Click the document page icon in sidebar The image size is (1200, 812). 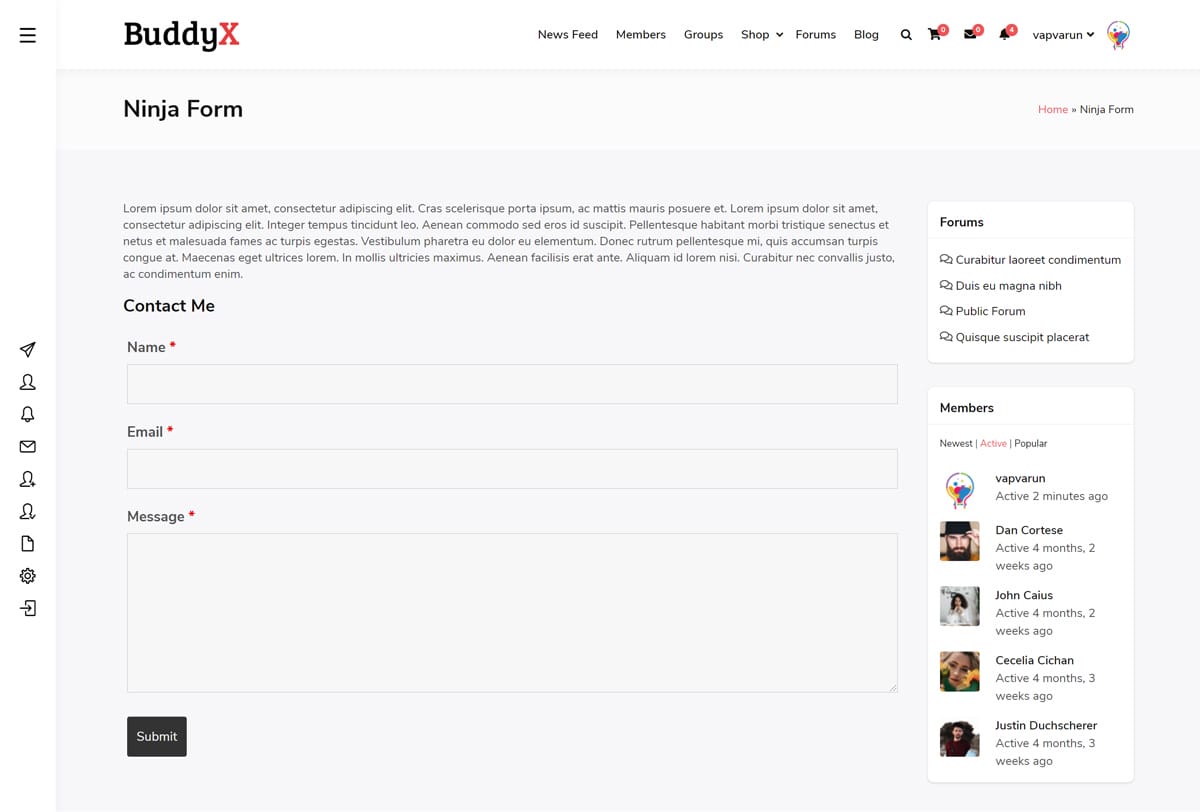[x=28, y=544]
